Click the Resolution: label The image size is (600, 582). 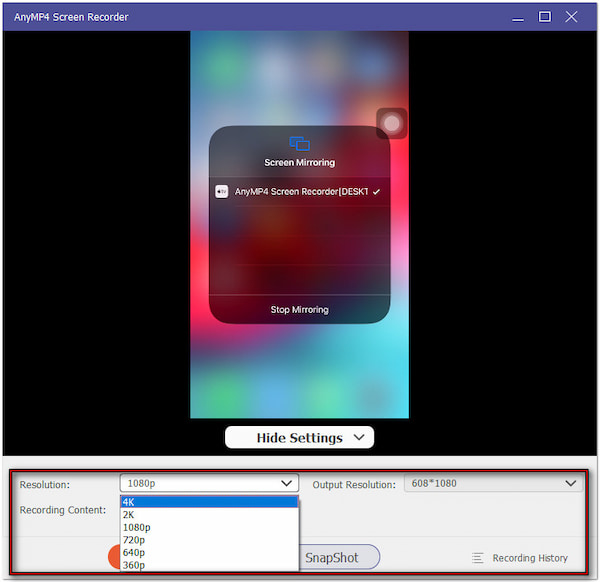point(45,485)
